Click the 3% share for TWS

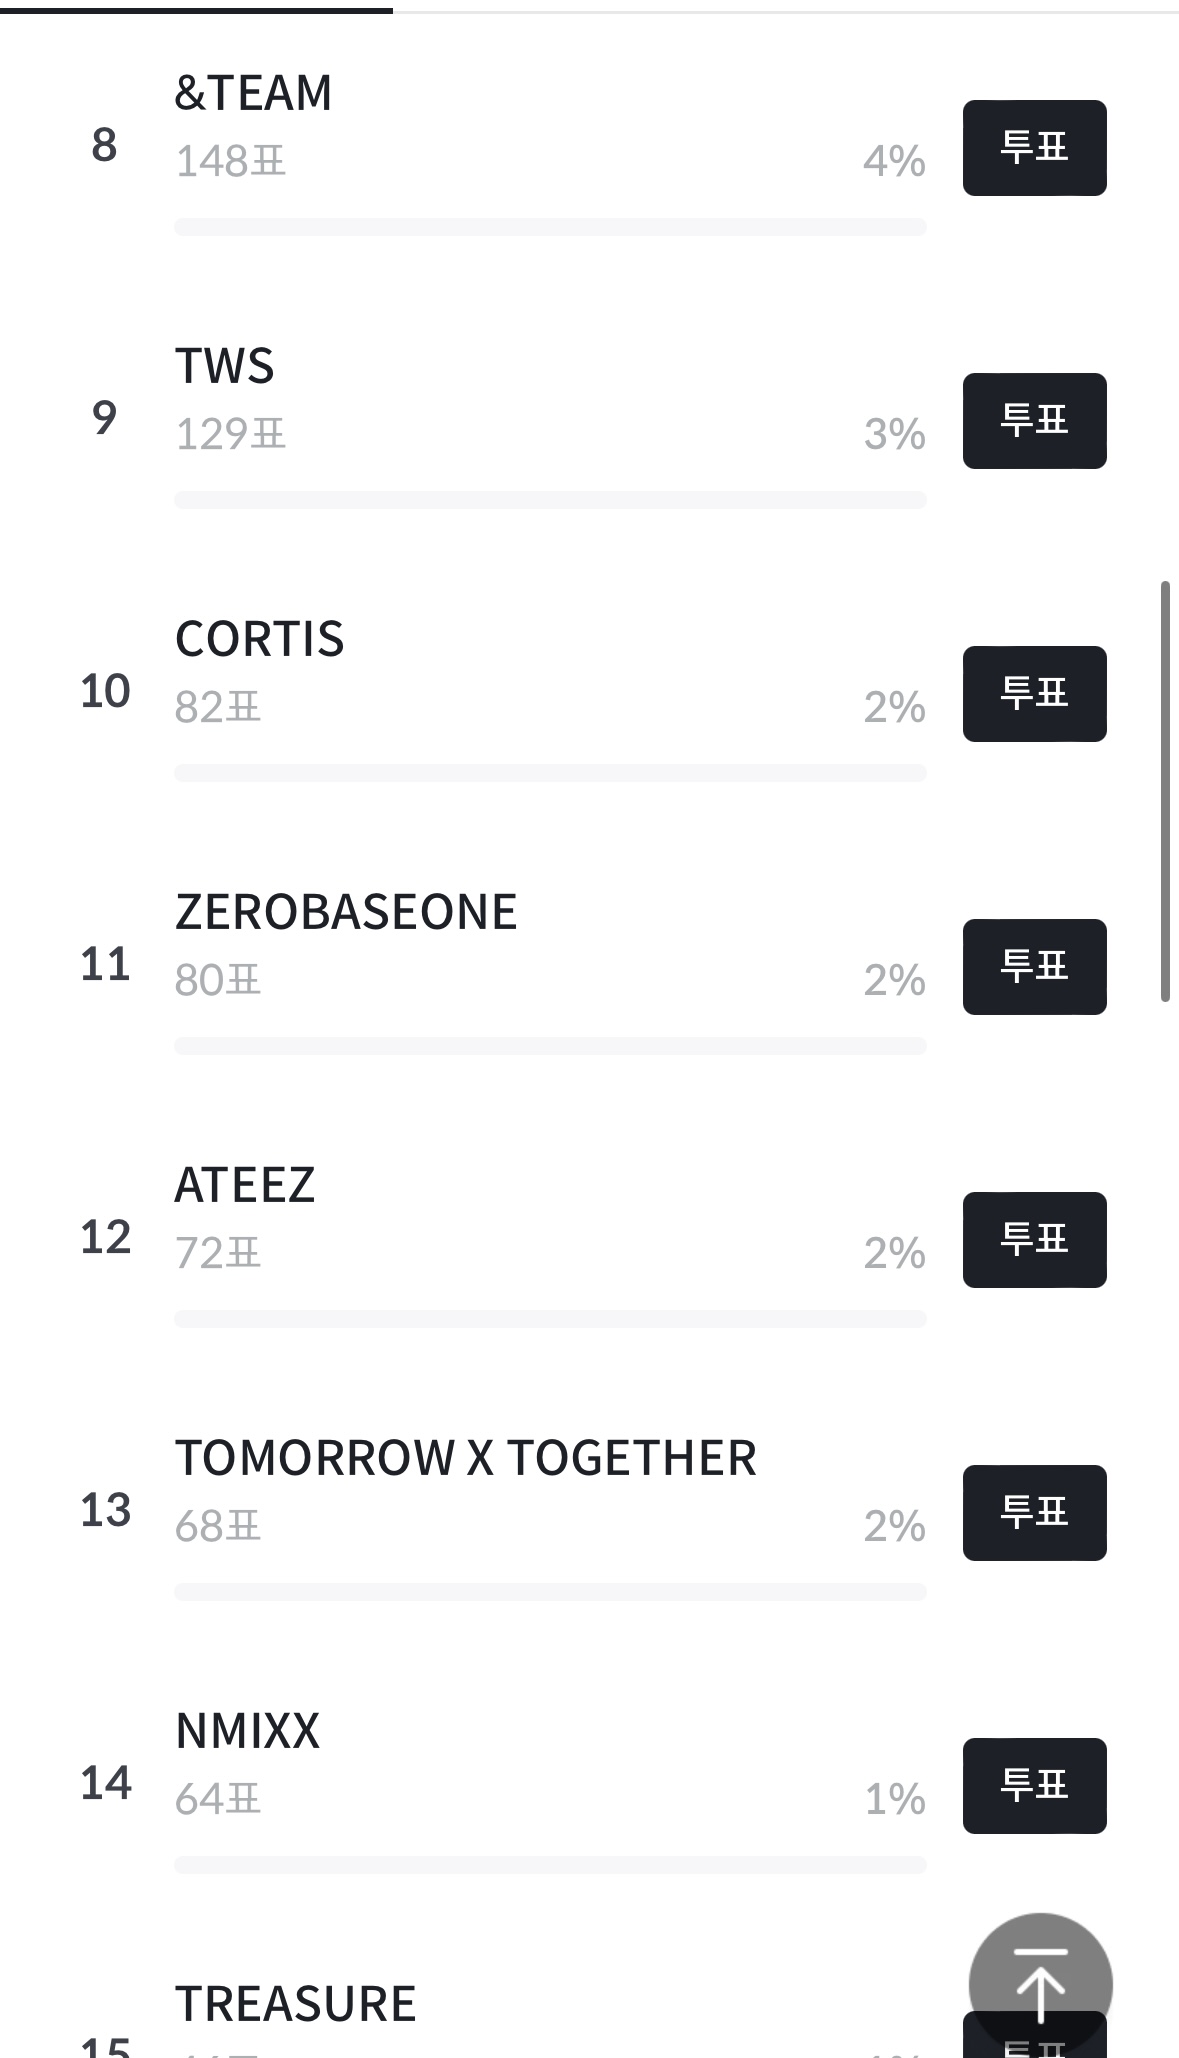(x=894, y=434)
